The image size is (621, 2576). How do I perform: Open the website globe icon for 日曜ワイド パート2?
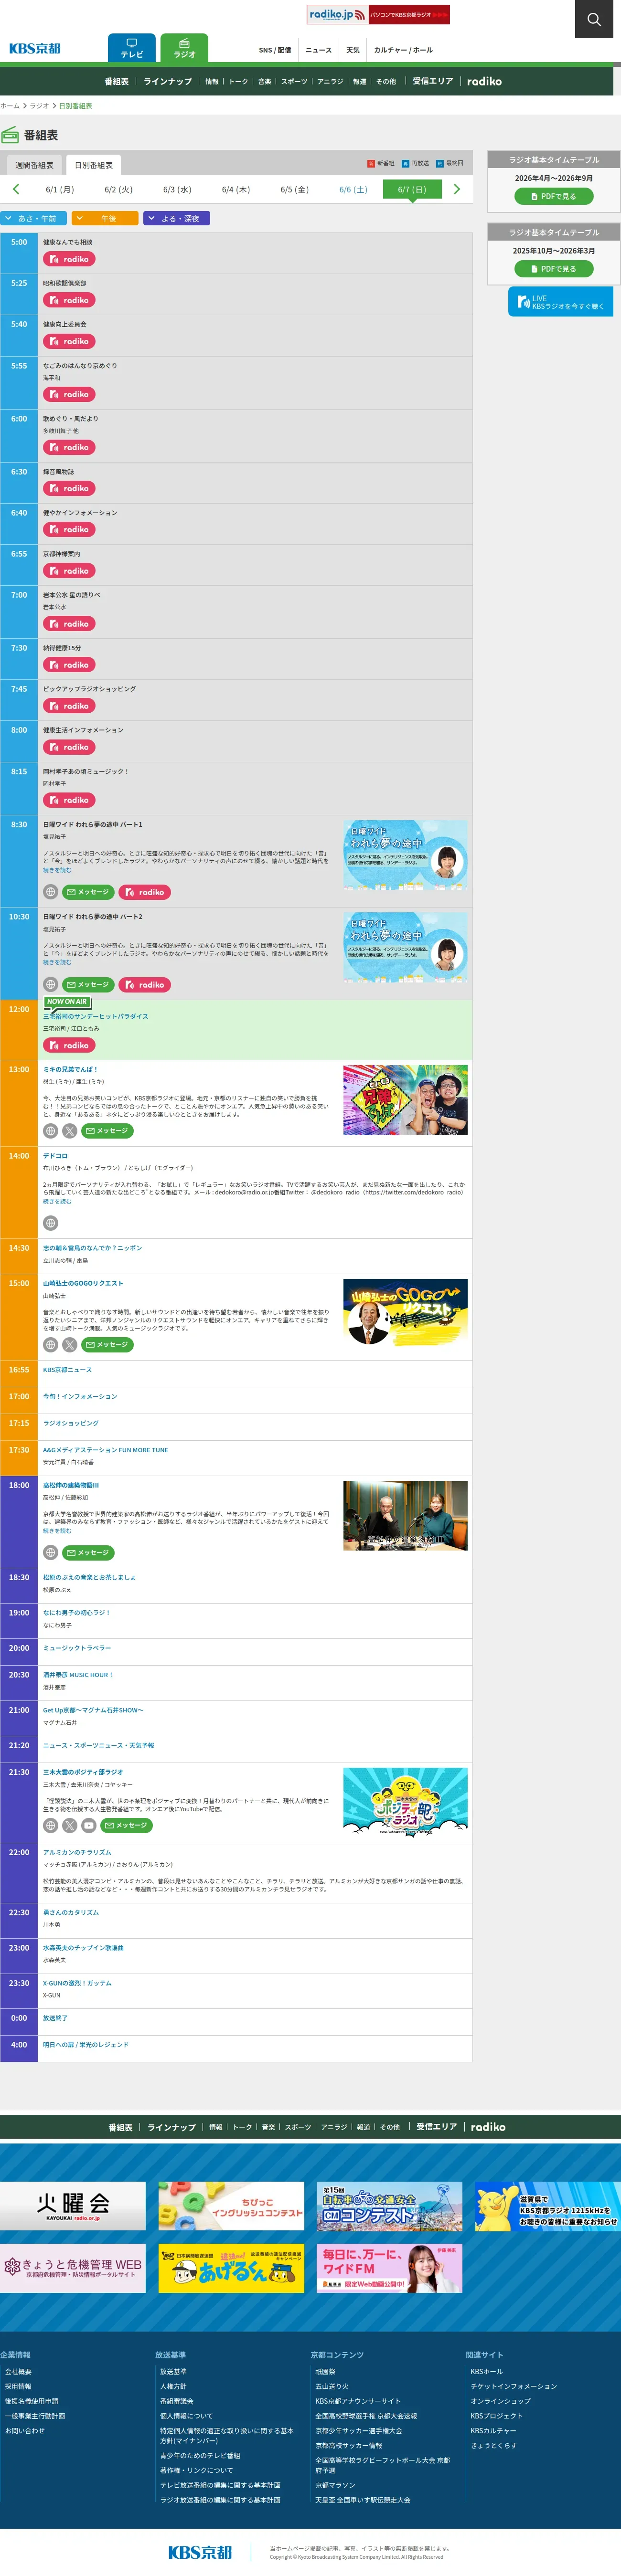click(x=50, y=985)
